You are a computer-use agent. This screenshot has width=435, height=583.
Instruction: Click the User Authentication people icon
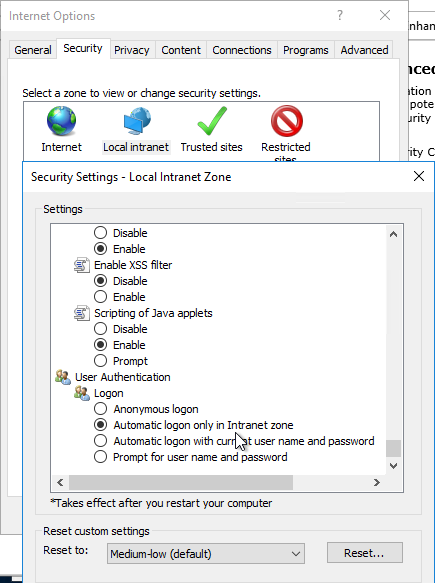click(x=63, y=377)
